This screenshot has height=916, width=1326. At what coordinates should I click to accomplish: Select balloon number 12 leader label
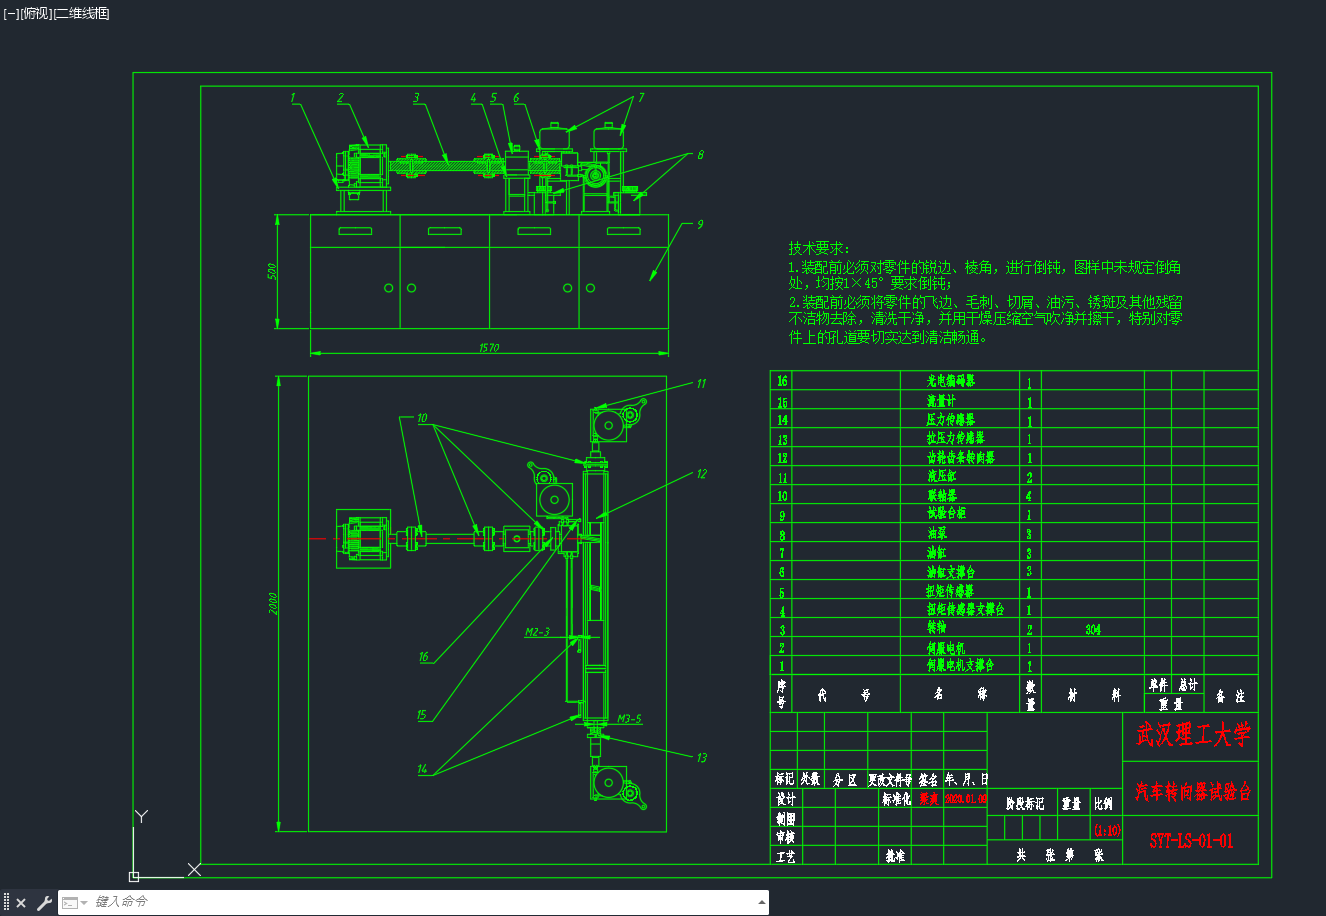coord(701,474)
